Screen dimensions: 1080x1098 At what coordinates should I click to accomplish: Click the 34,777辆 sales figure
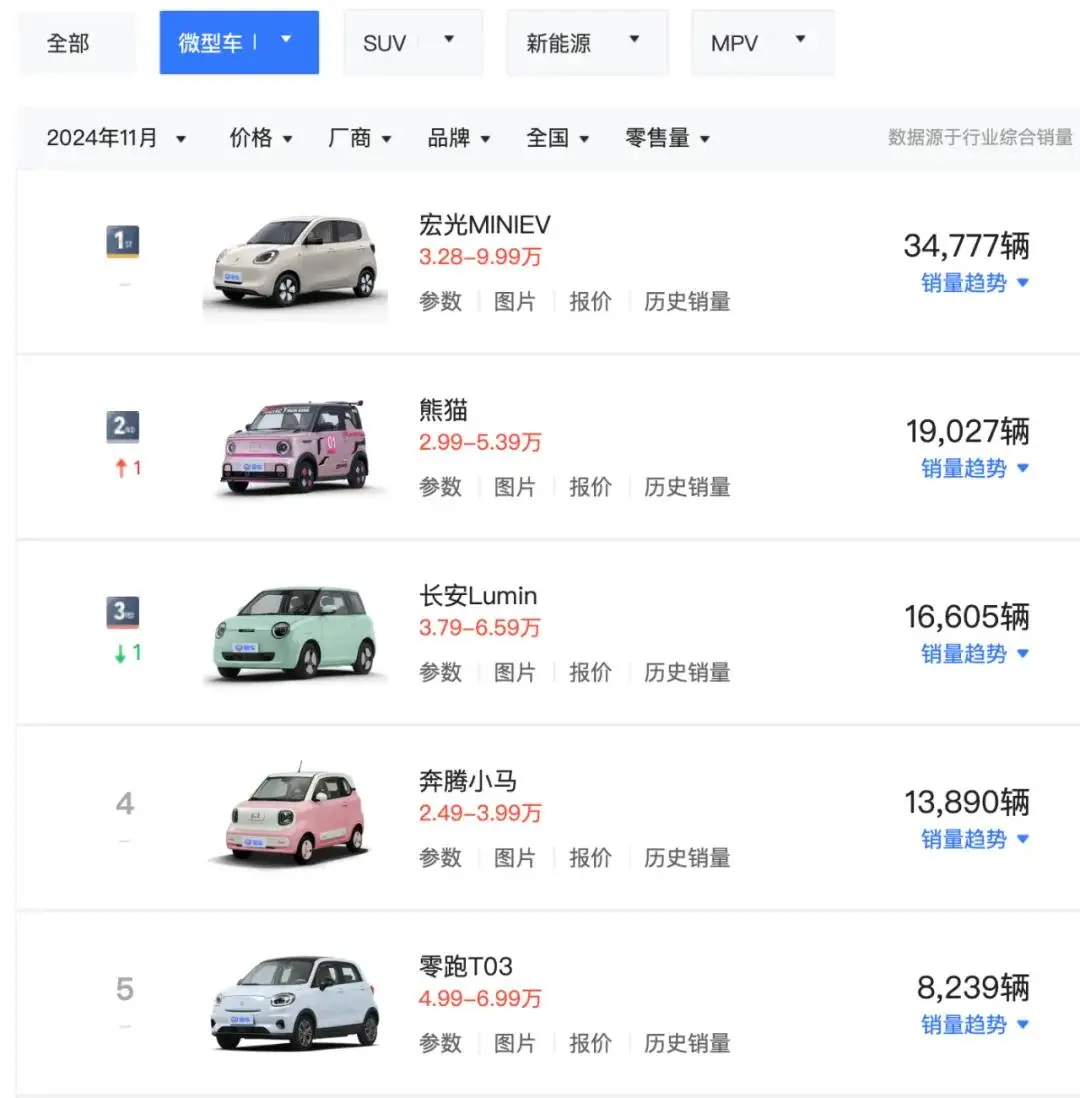pos(967,246)
